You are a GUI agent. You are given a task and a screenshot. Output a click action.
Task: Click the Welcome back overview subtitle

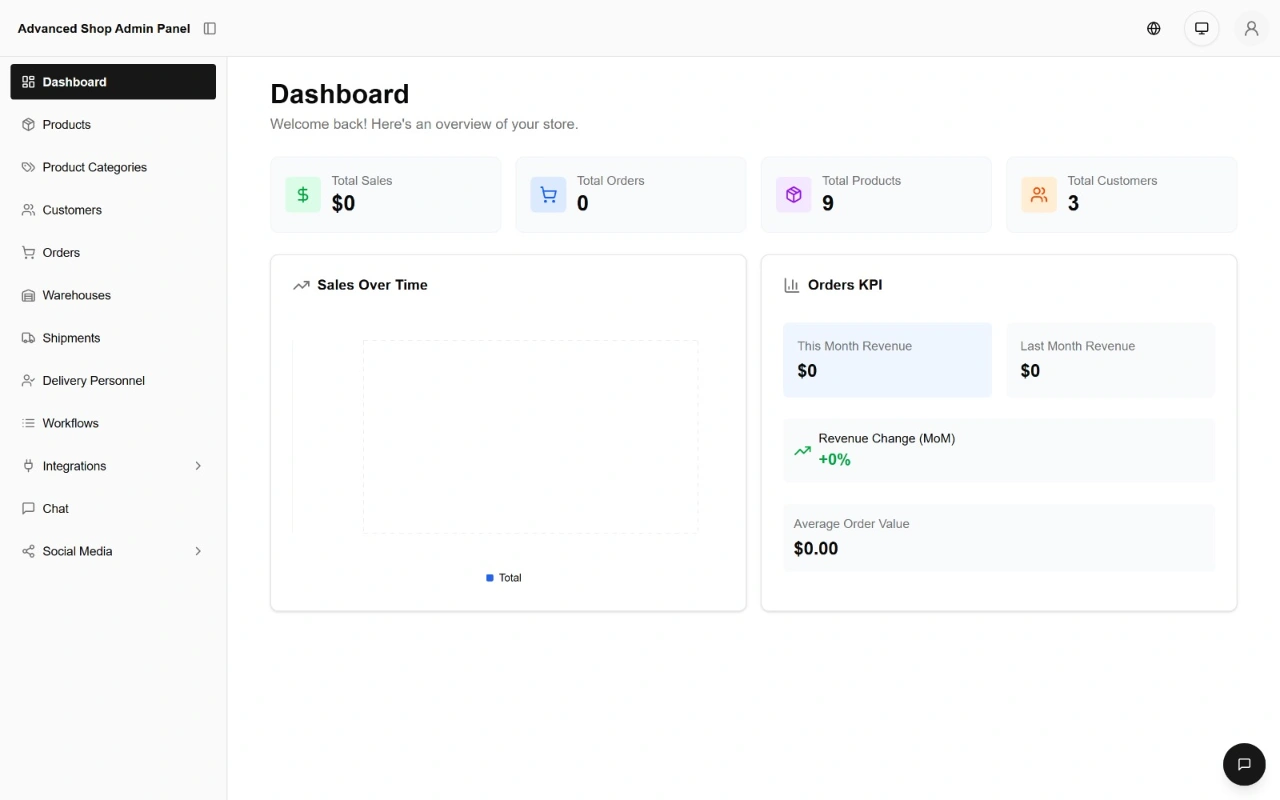[424, 124]
